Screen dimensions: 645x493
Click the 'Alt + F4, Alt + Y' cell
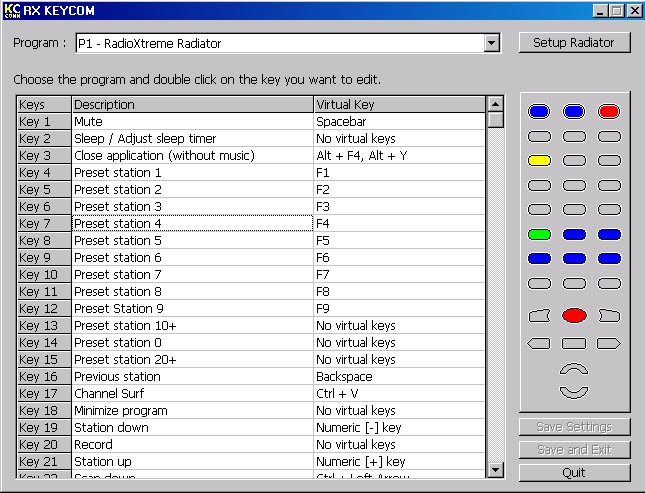[399, 156]
